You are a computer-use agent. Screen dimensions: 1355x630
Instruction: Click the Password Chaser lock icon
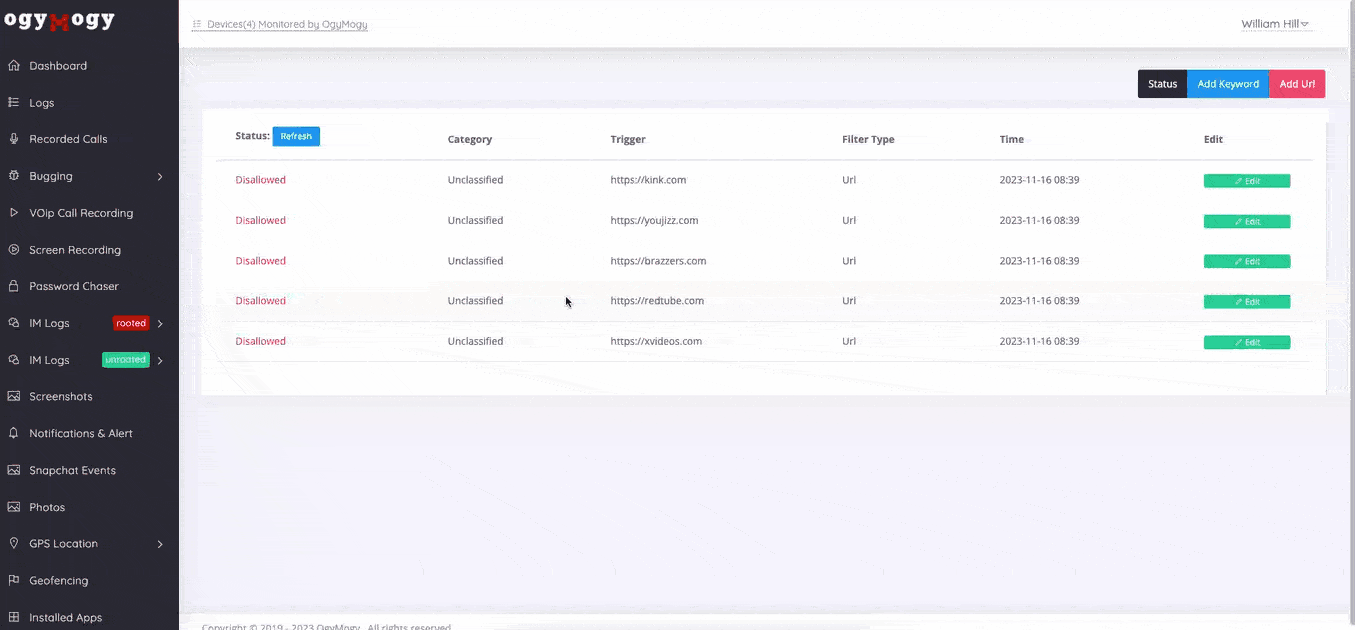14,286
